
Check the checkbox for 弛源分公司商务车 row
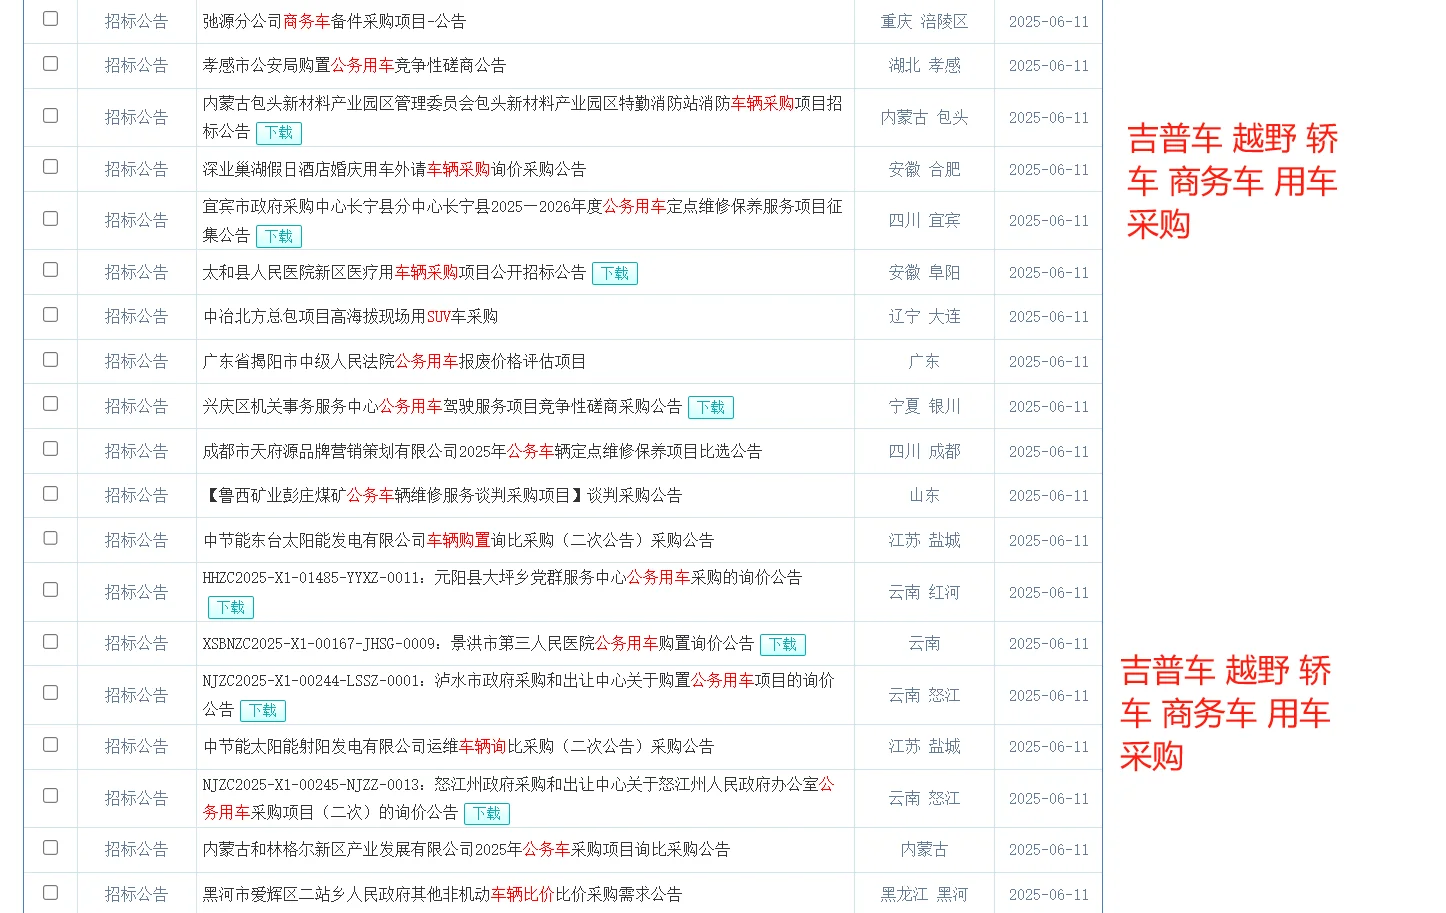(50, 19)
